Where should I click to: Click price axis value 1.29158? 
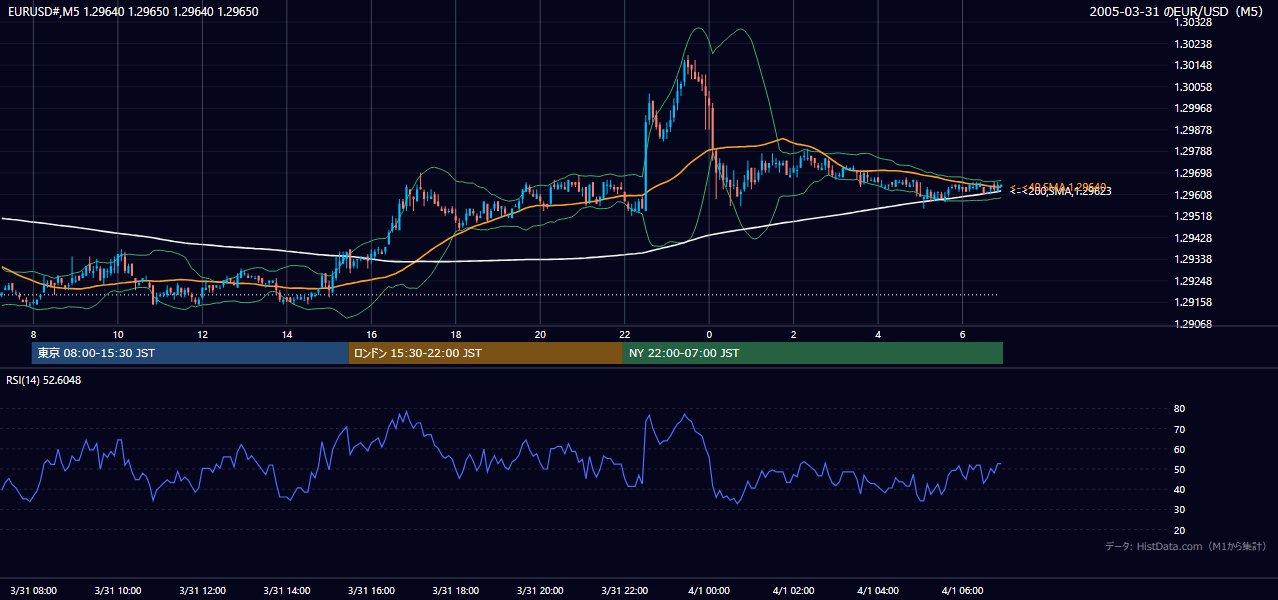(1195, 302)
